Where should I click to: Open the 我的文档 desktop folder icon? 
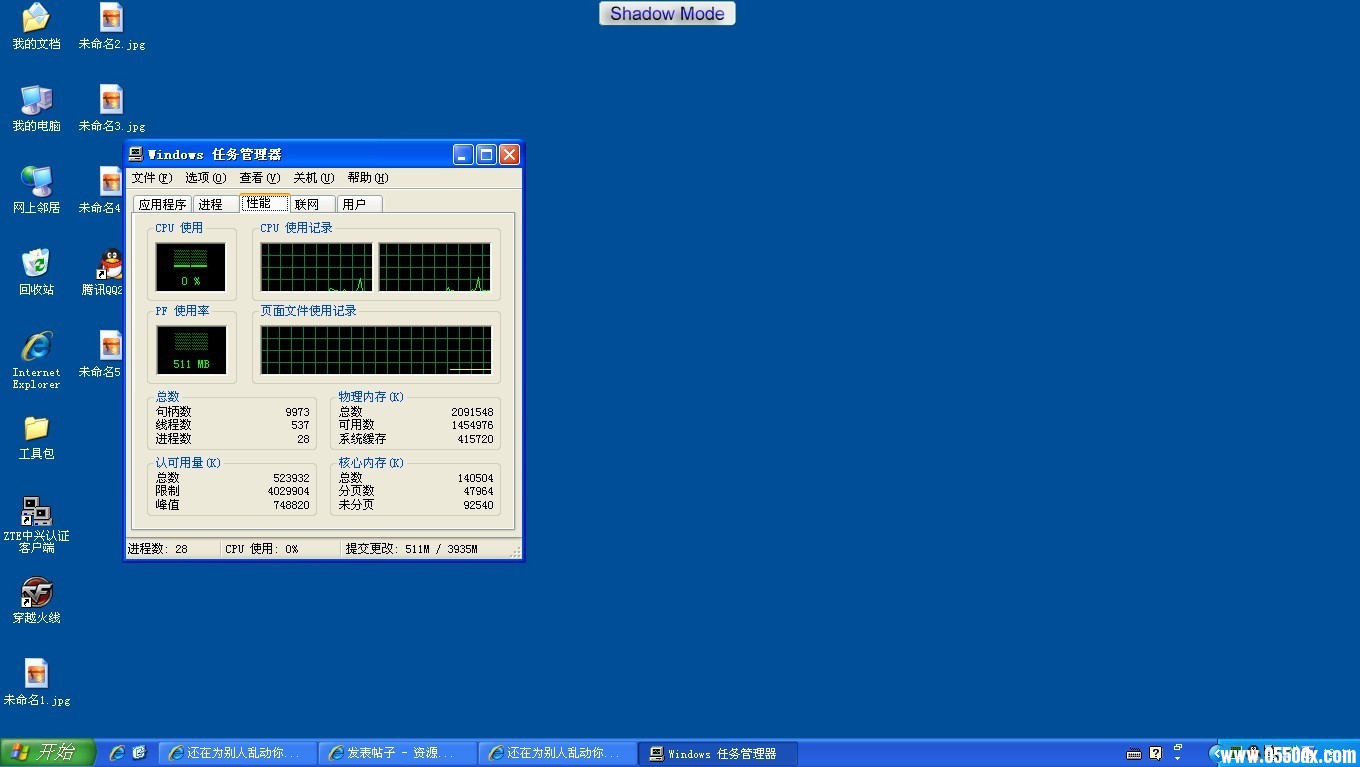point(36,18)
